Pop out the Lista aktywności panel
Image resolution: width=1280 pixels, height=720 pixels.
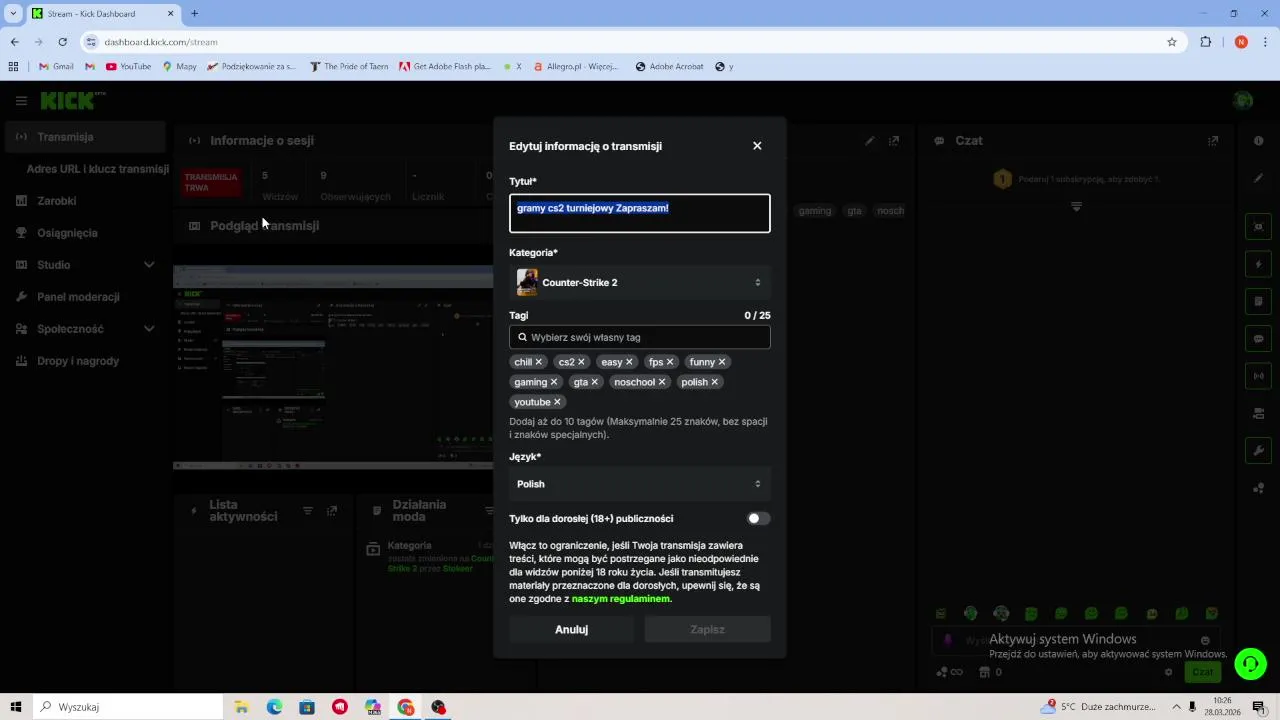332,511
